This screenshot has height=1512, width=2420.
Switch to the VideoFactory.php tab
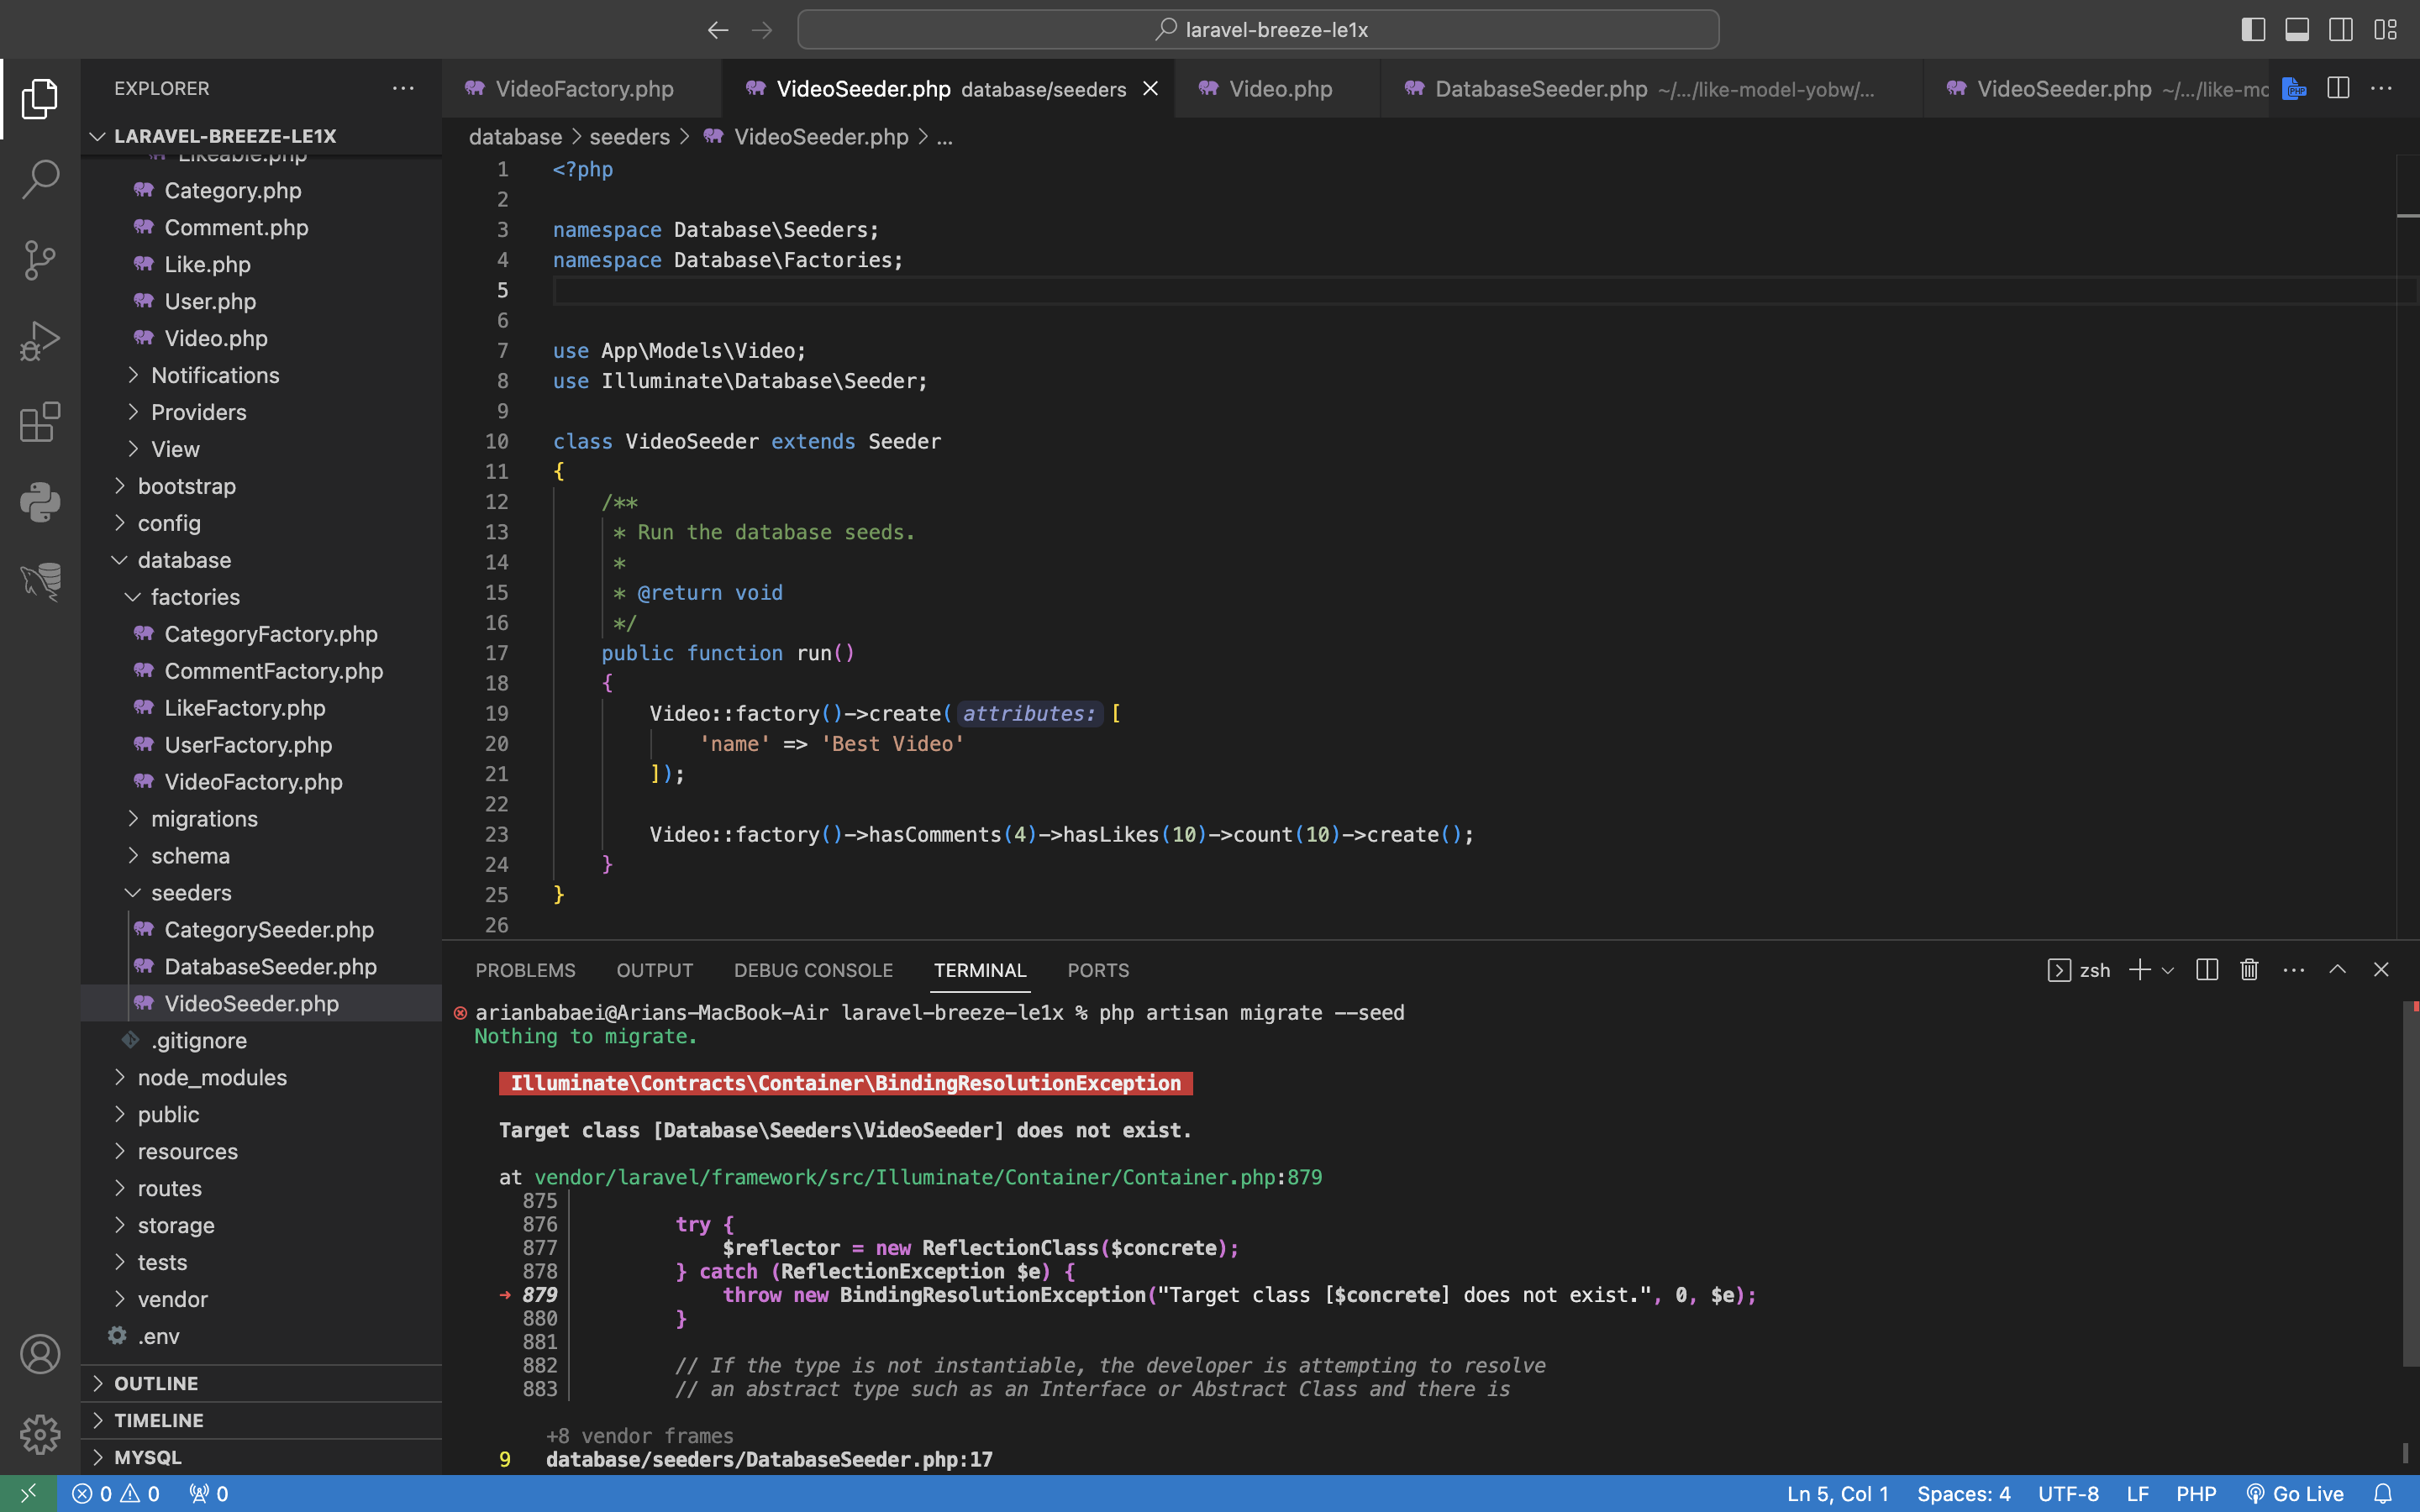582,89
